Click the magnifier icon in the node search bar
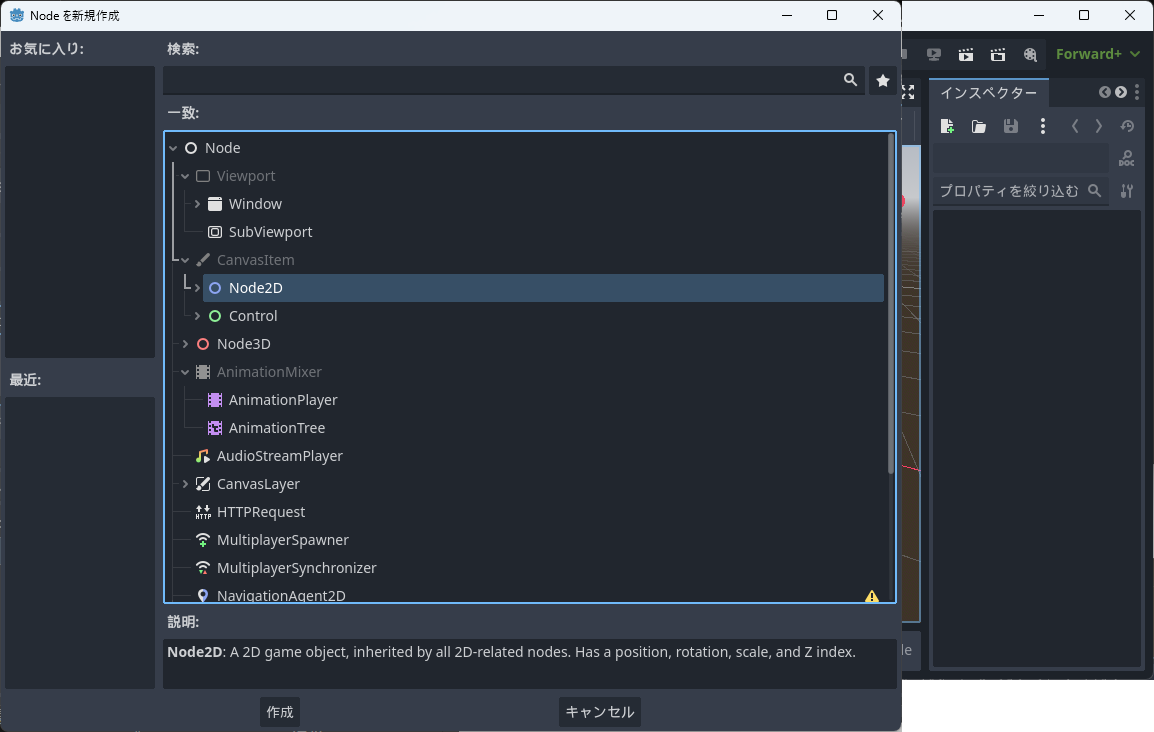1154x732 pixels. (850, 80)
